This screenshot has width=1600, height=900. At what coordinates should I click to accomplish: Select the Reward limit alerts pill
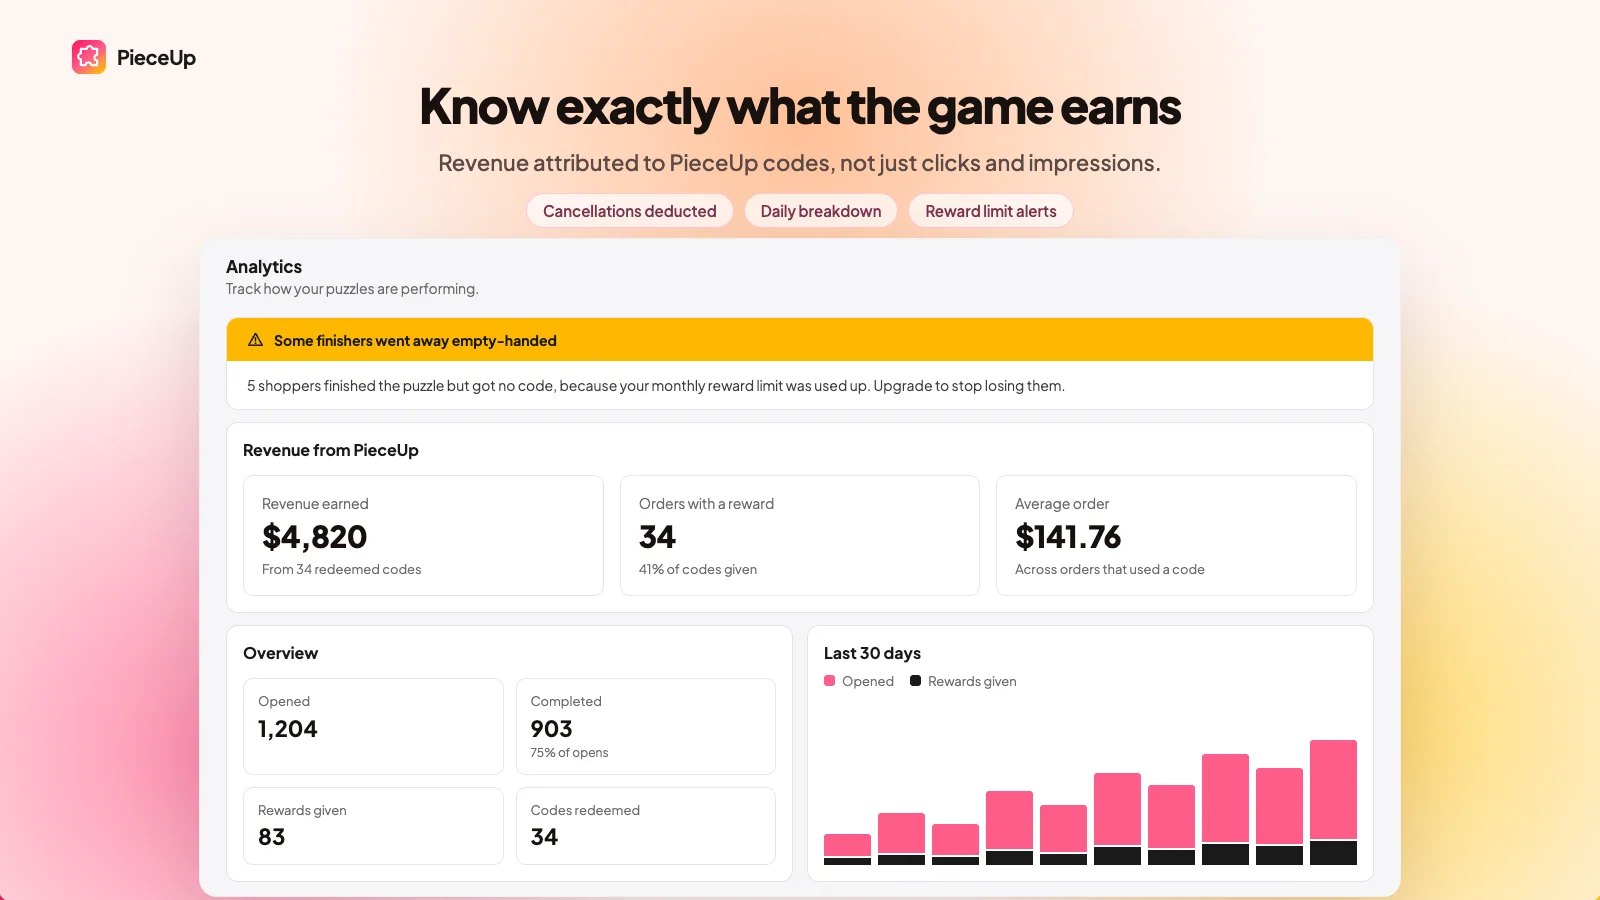pos(991,211)
